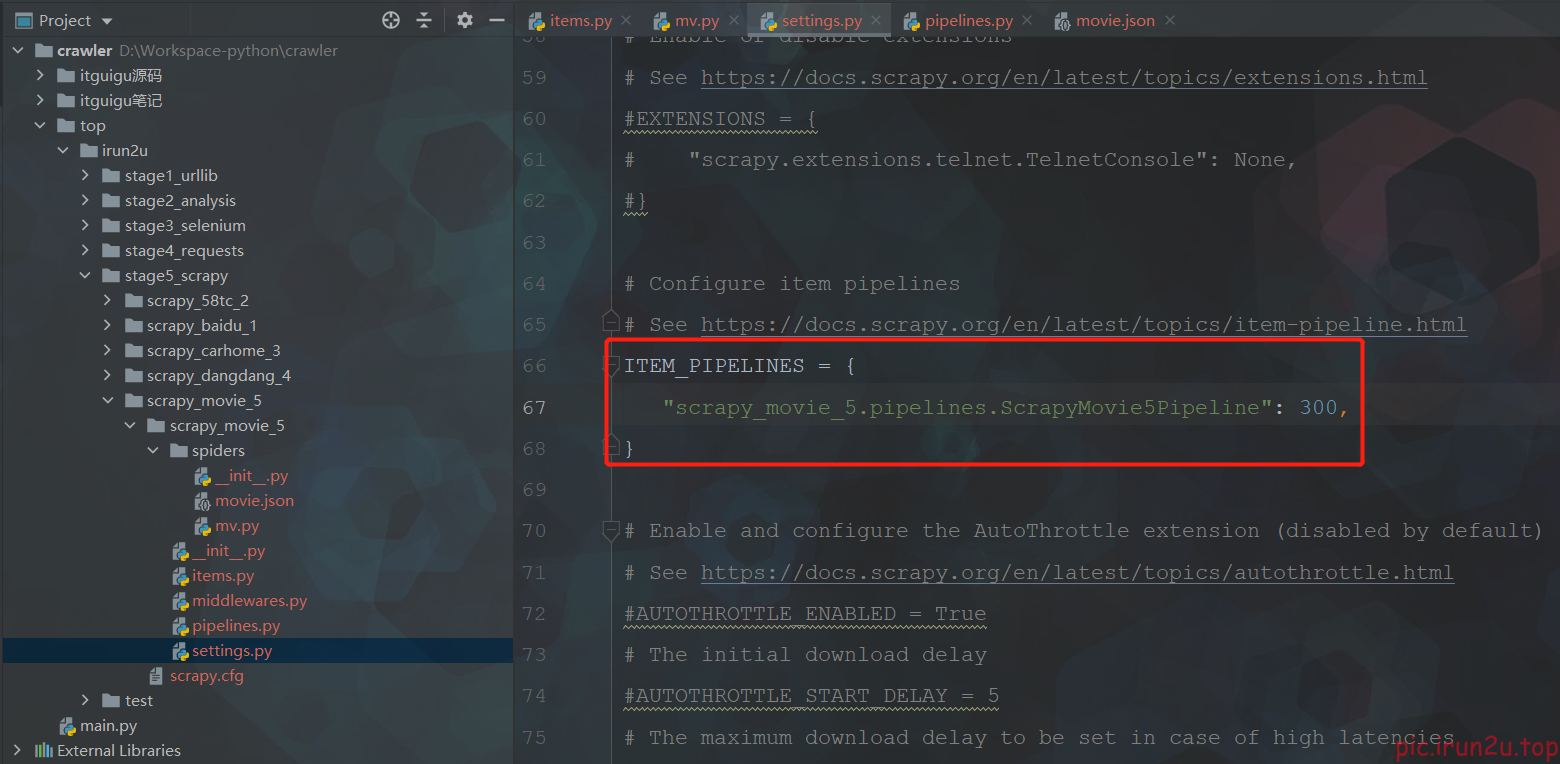Open the movie.json editor tab
The image size is (1560, 764).
[x=1114, y=20]
